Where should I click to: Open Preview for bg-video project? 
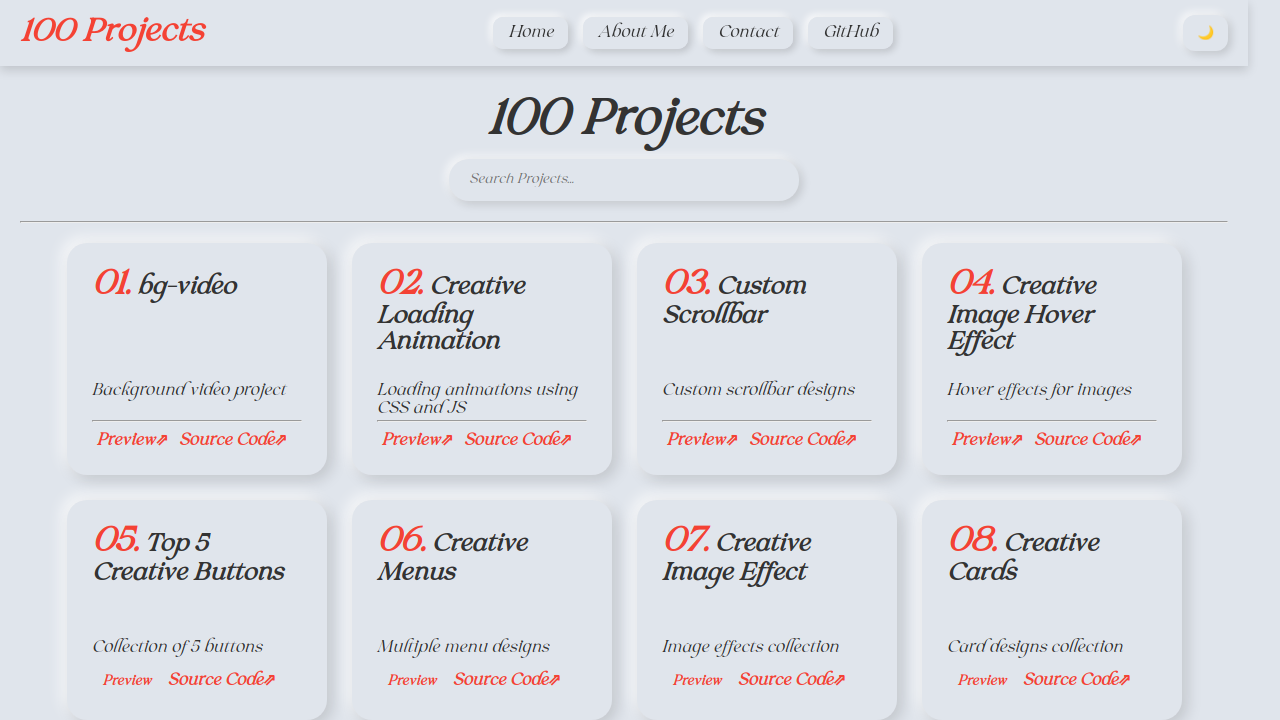[x=125, y=438]
